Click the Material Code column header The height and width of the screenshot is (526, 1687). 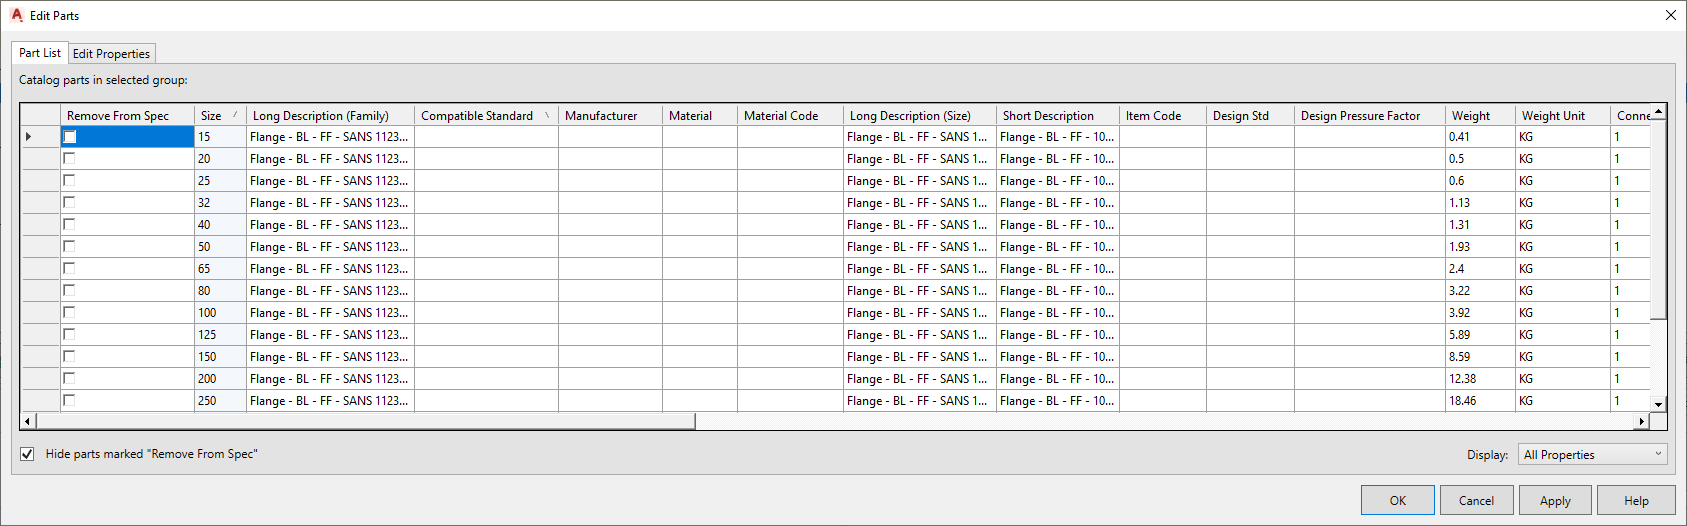(790, 115)
